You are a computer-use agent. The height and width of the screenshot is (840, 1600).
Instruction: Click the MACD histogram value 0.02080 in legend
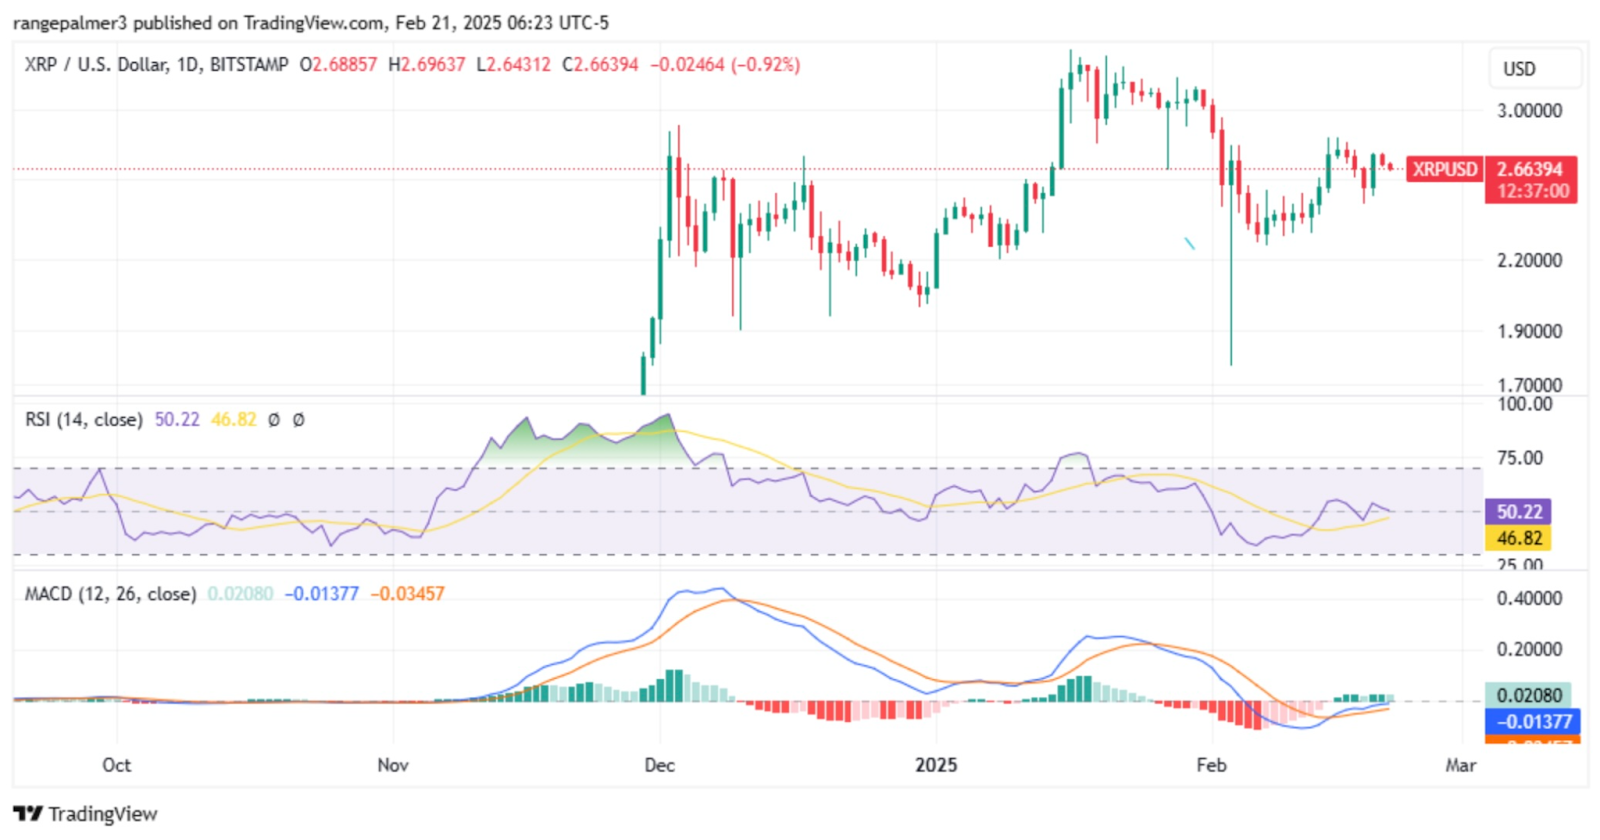[240, 594]
